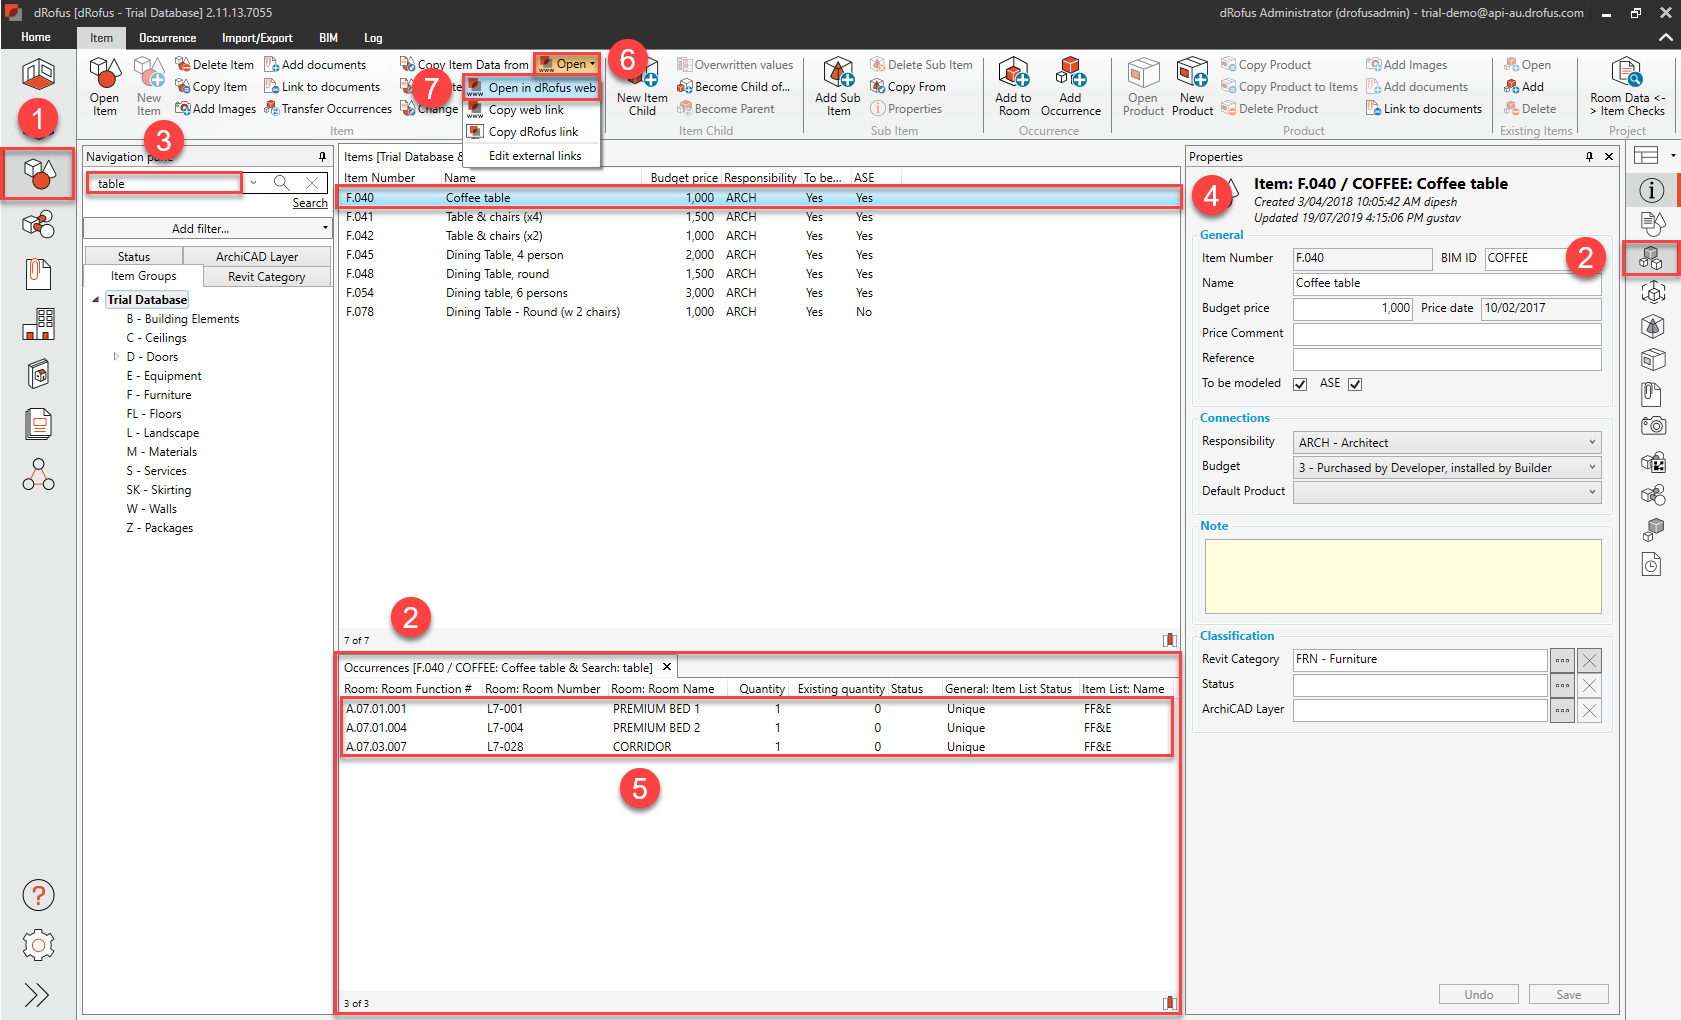The width and height of the screenshot is (1681, 1020).
Task: Click the Save button in Properties panel
Action: tap(1568, 994)
